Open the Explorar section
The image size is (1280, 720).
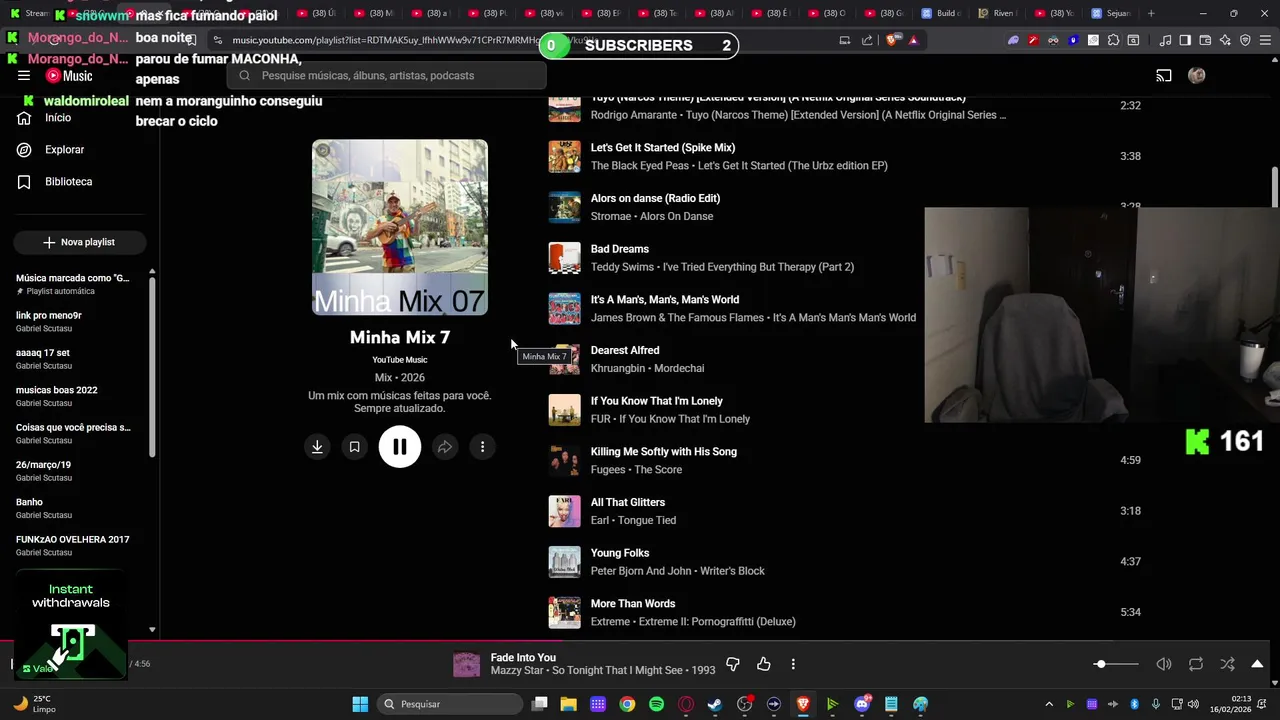pyautogui.click(x=64, y=150)
